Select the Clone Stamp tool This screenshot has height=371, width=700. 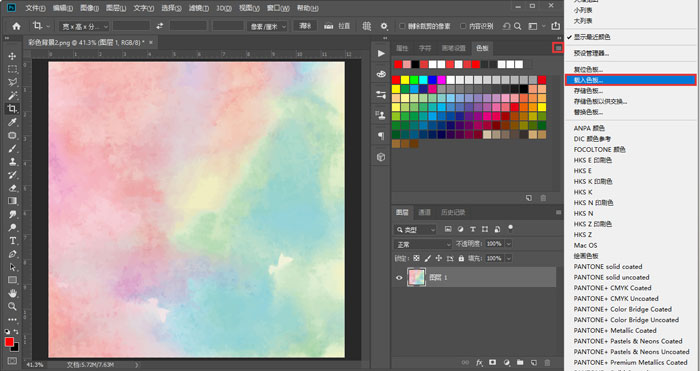[x=12, y=162]
